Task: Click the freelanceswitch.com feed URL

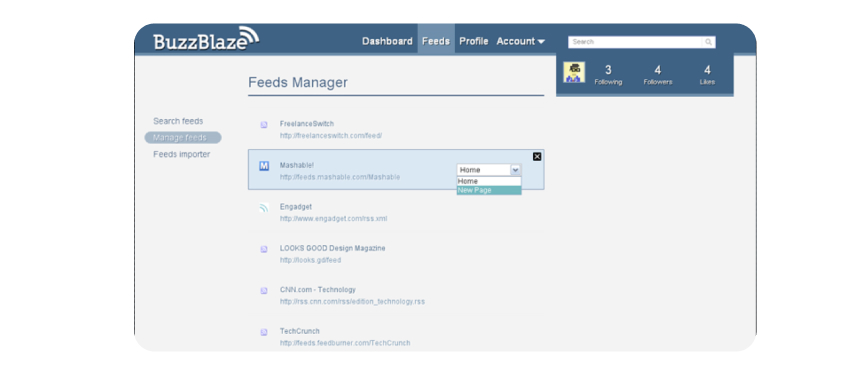Action: tap(331, 136)
